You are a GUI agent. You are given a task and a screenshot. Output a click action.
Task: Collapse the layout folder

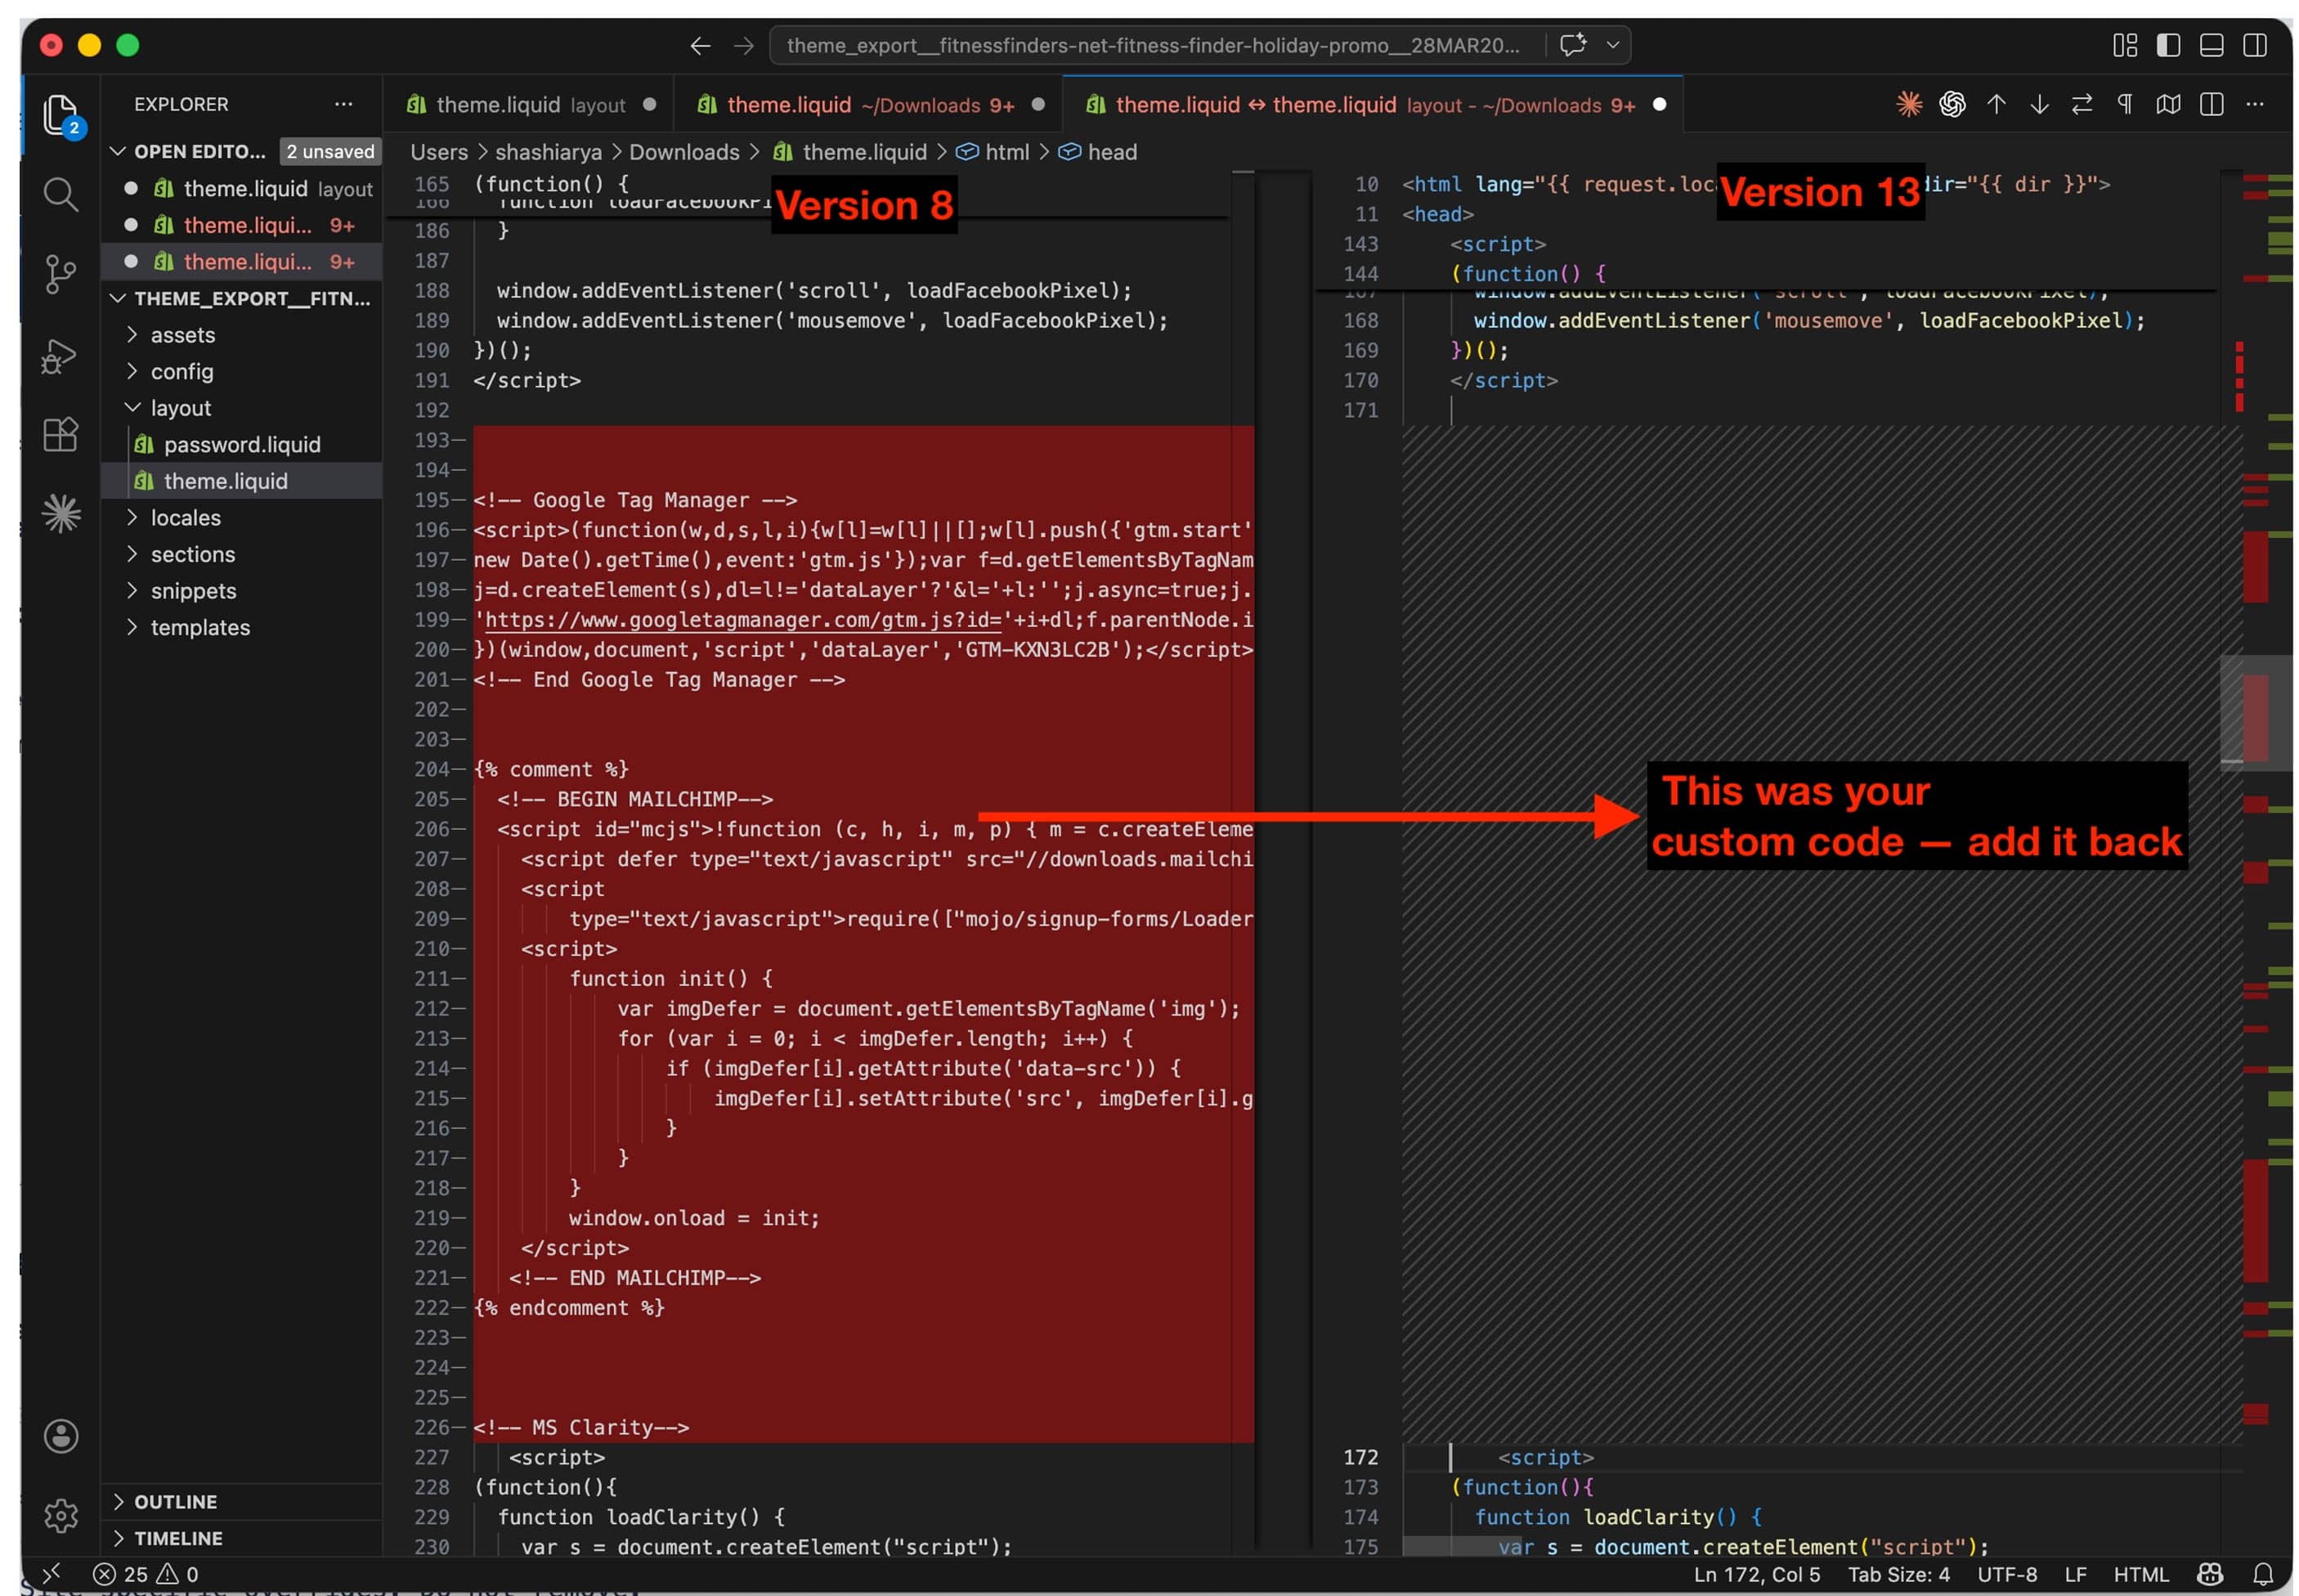click(x=180, y=408)
